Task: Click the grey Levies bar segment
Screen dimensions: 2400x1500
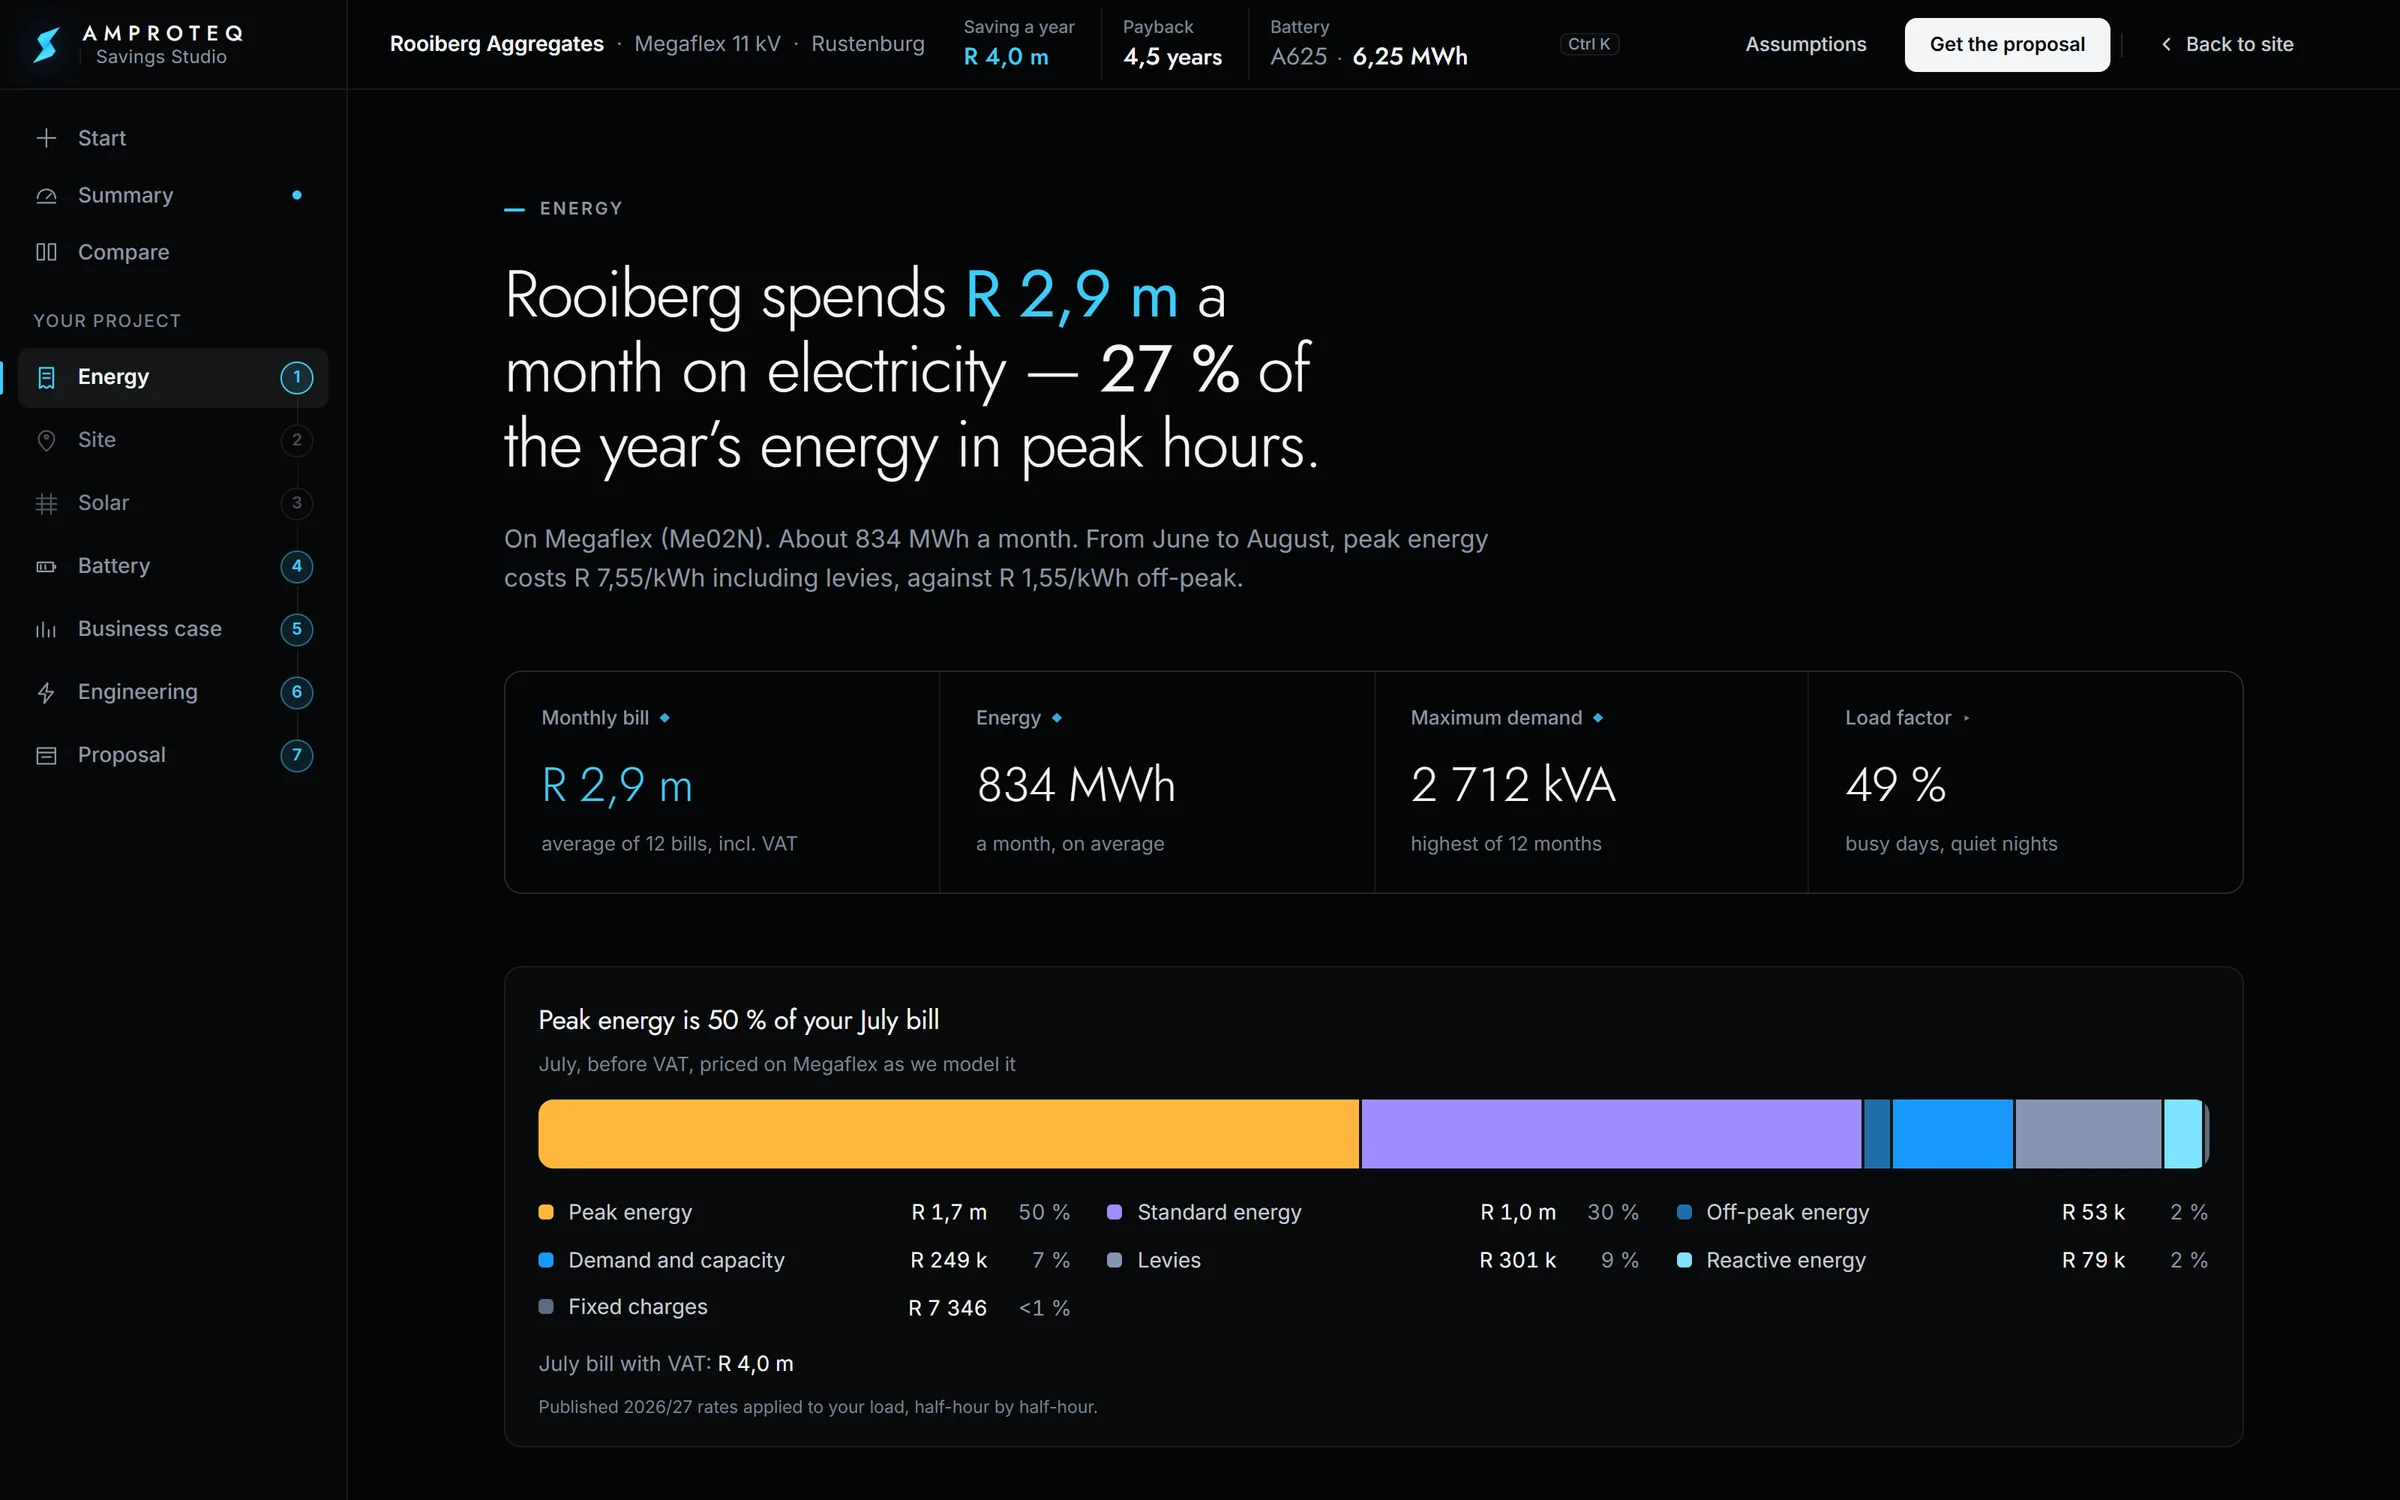Action: (2088, 1134)
